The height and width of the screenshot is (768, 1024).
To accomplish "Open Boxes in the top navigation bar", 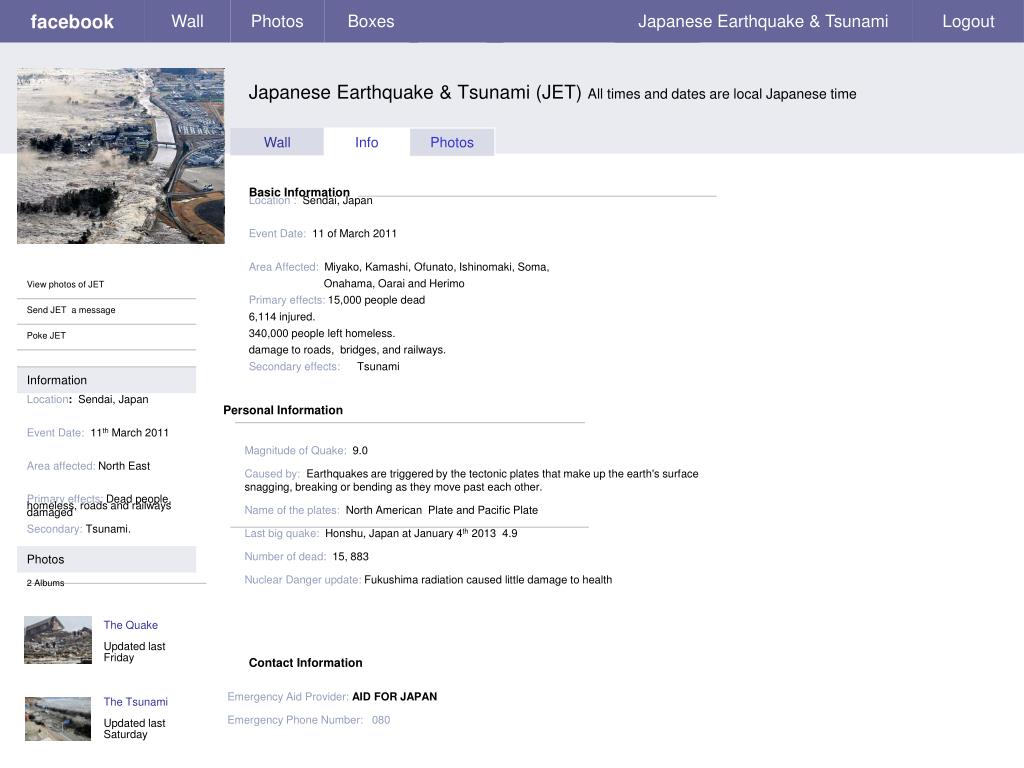I will [371, 21].
